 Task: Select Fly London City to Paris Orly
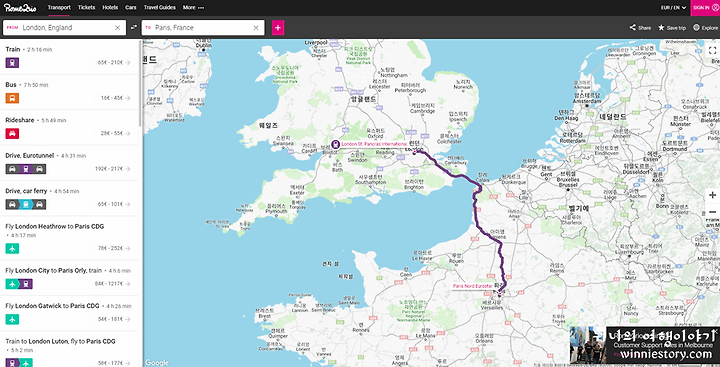click(69, 277)
